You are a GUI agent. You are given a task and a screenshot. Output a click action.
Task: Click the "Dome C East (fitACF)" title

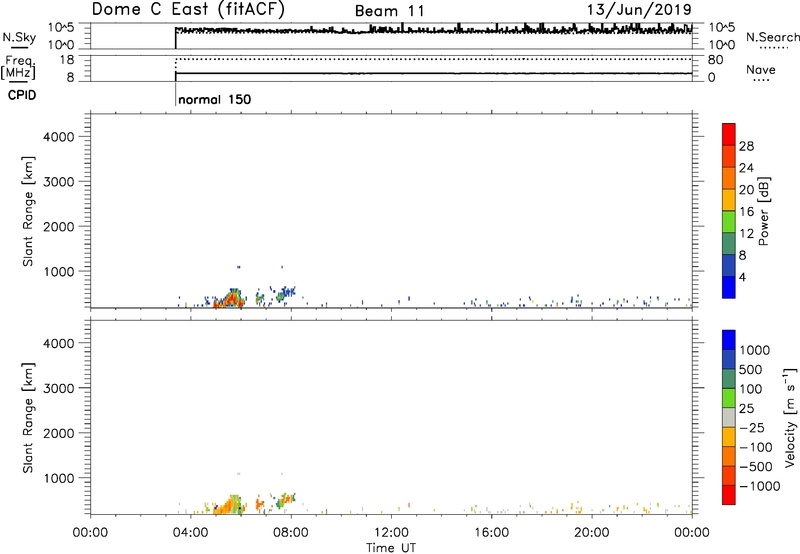188,9
